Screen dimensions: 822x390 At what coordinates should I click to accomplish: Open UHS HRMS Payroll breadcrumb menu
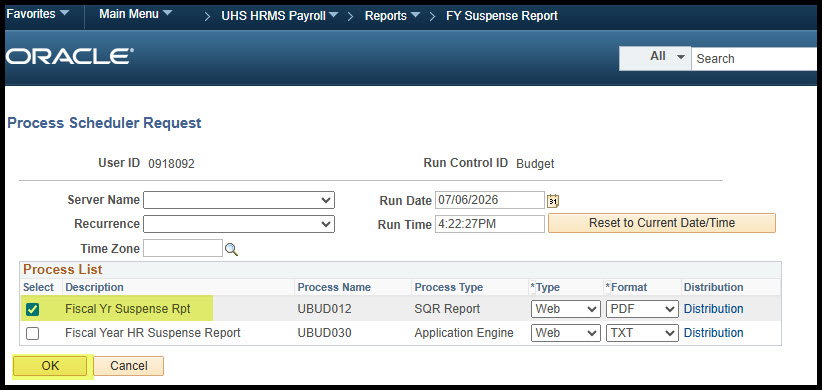pyautogui.click(x=279, y=16)
